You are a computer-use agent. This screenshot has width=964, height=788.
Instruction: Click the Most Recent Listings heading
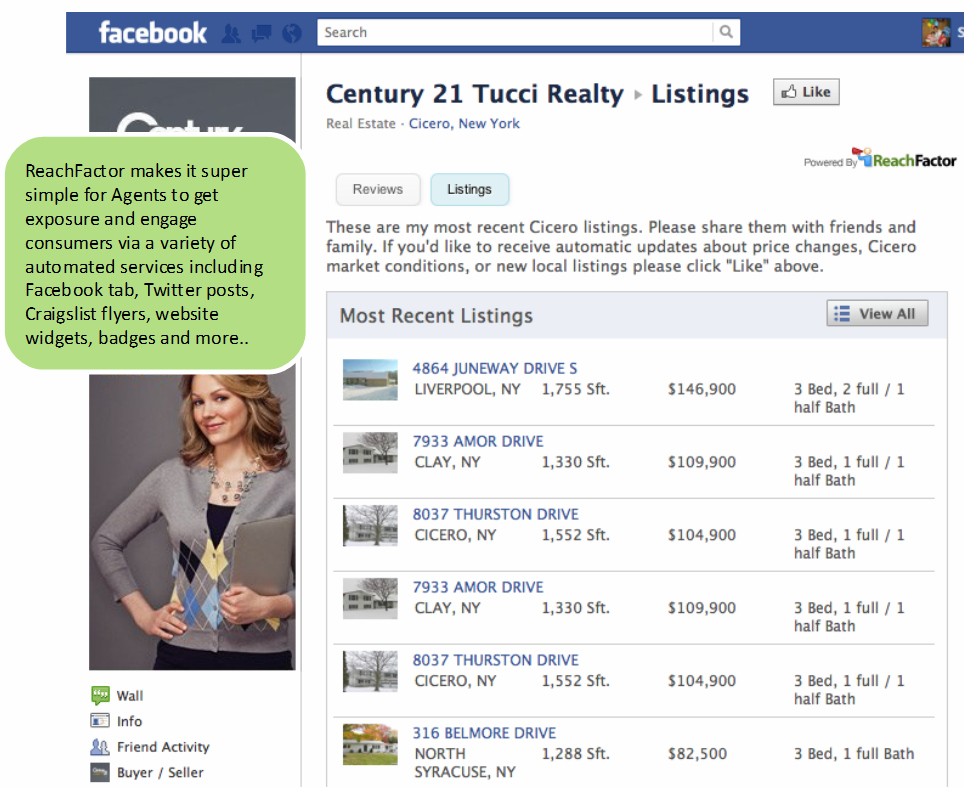(x=437, y=315)
